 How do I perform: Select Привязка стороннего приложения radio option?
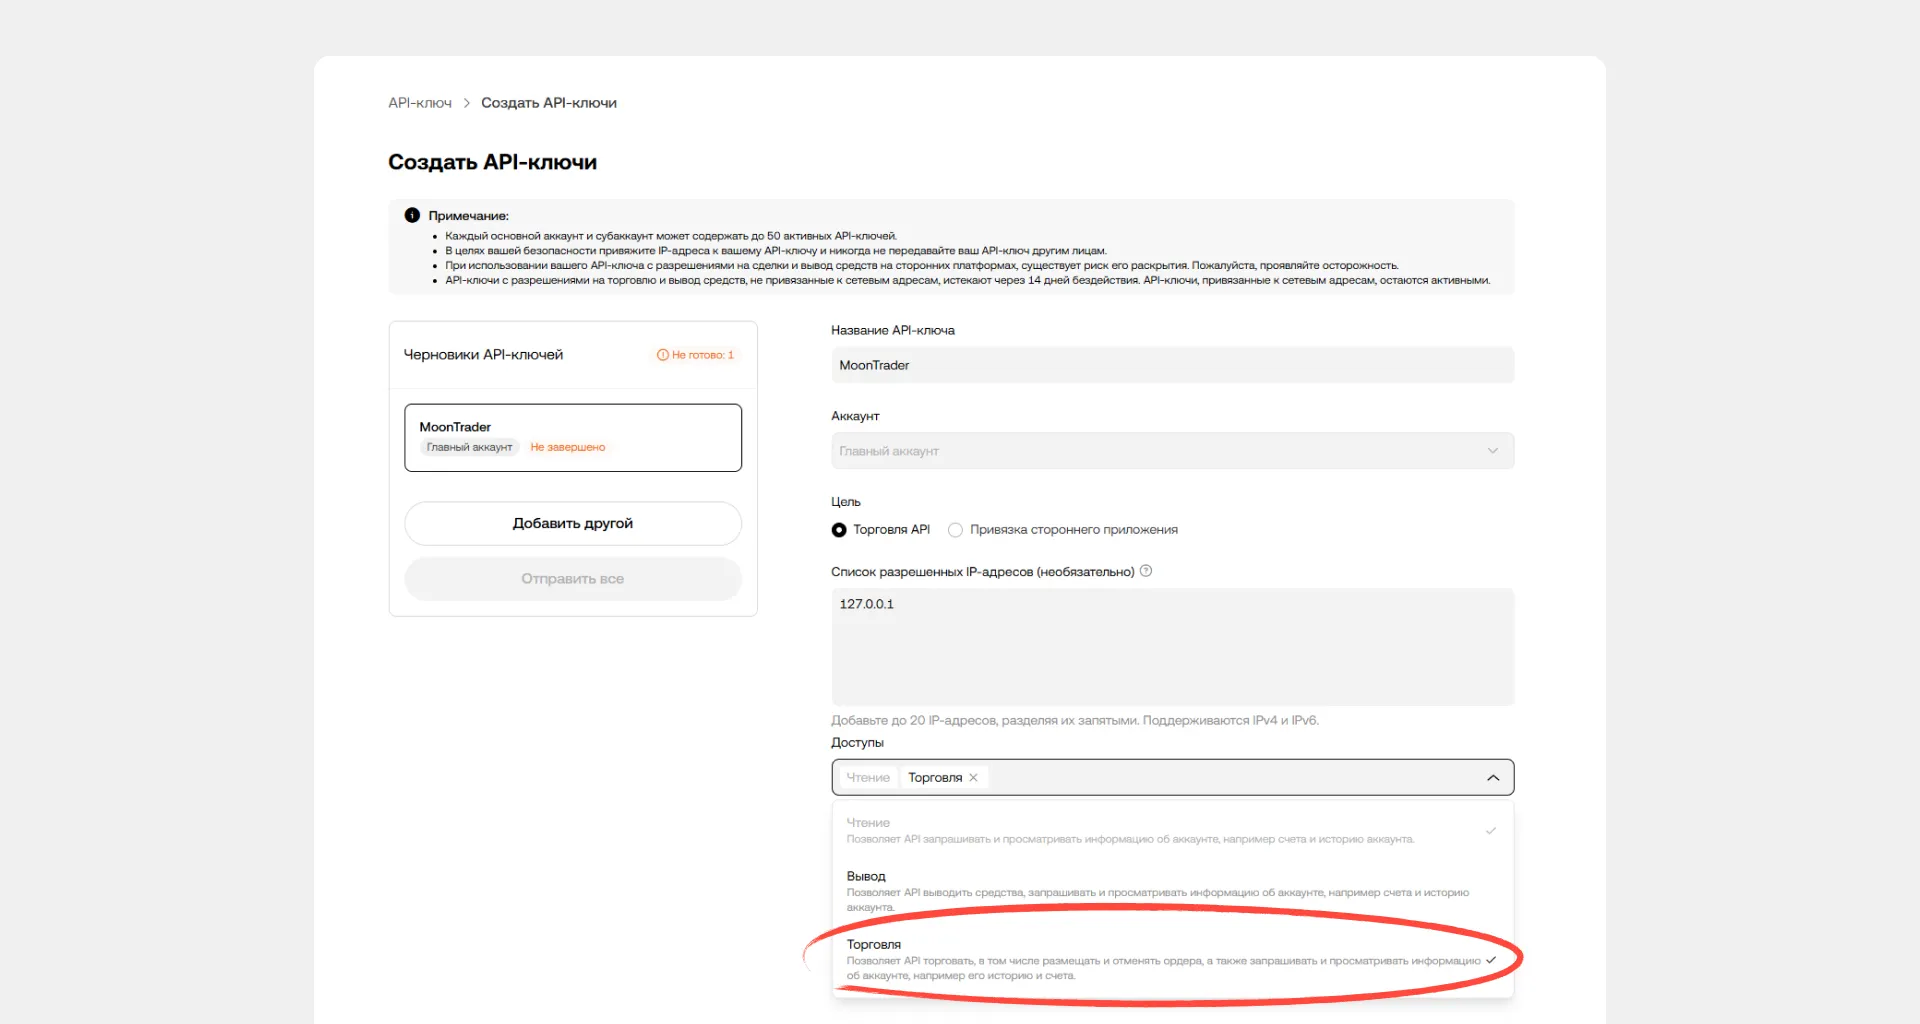click(955, 530)
